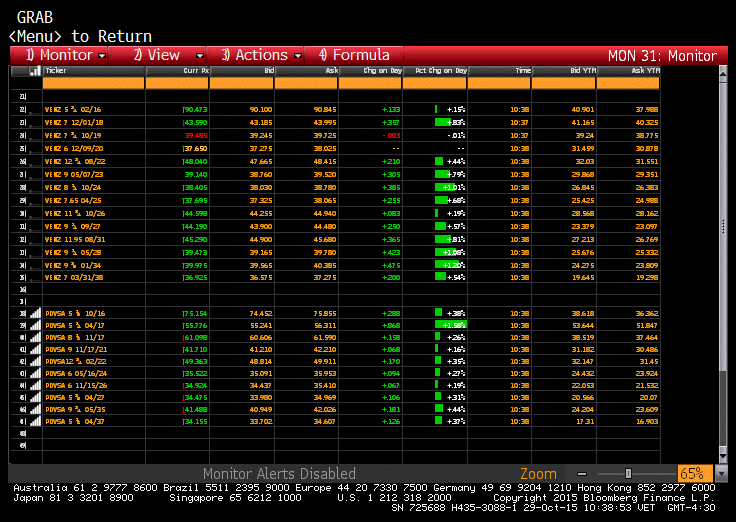Expand the dropdown arrow beside View

[200, 56]
